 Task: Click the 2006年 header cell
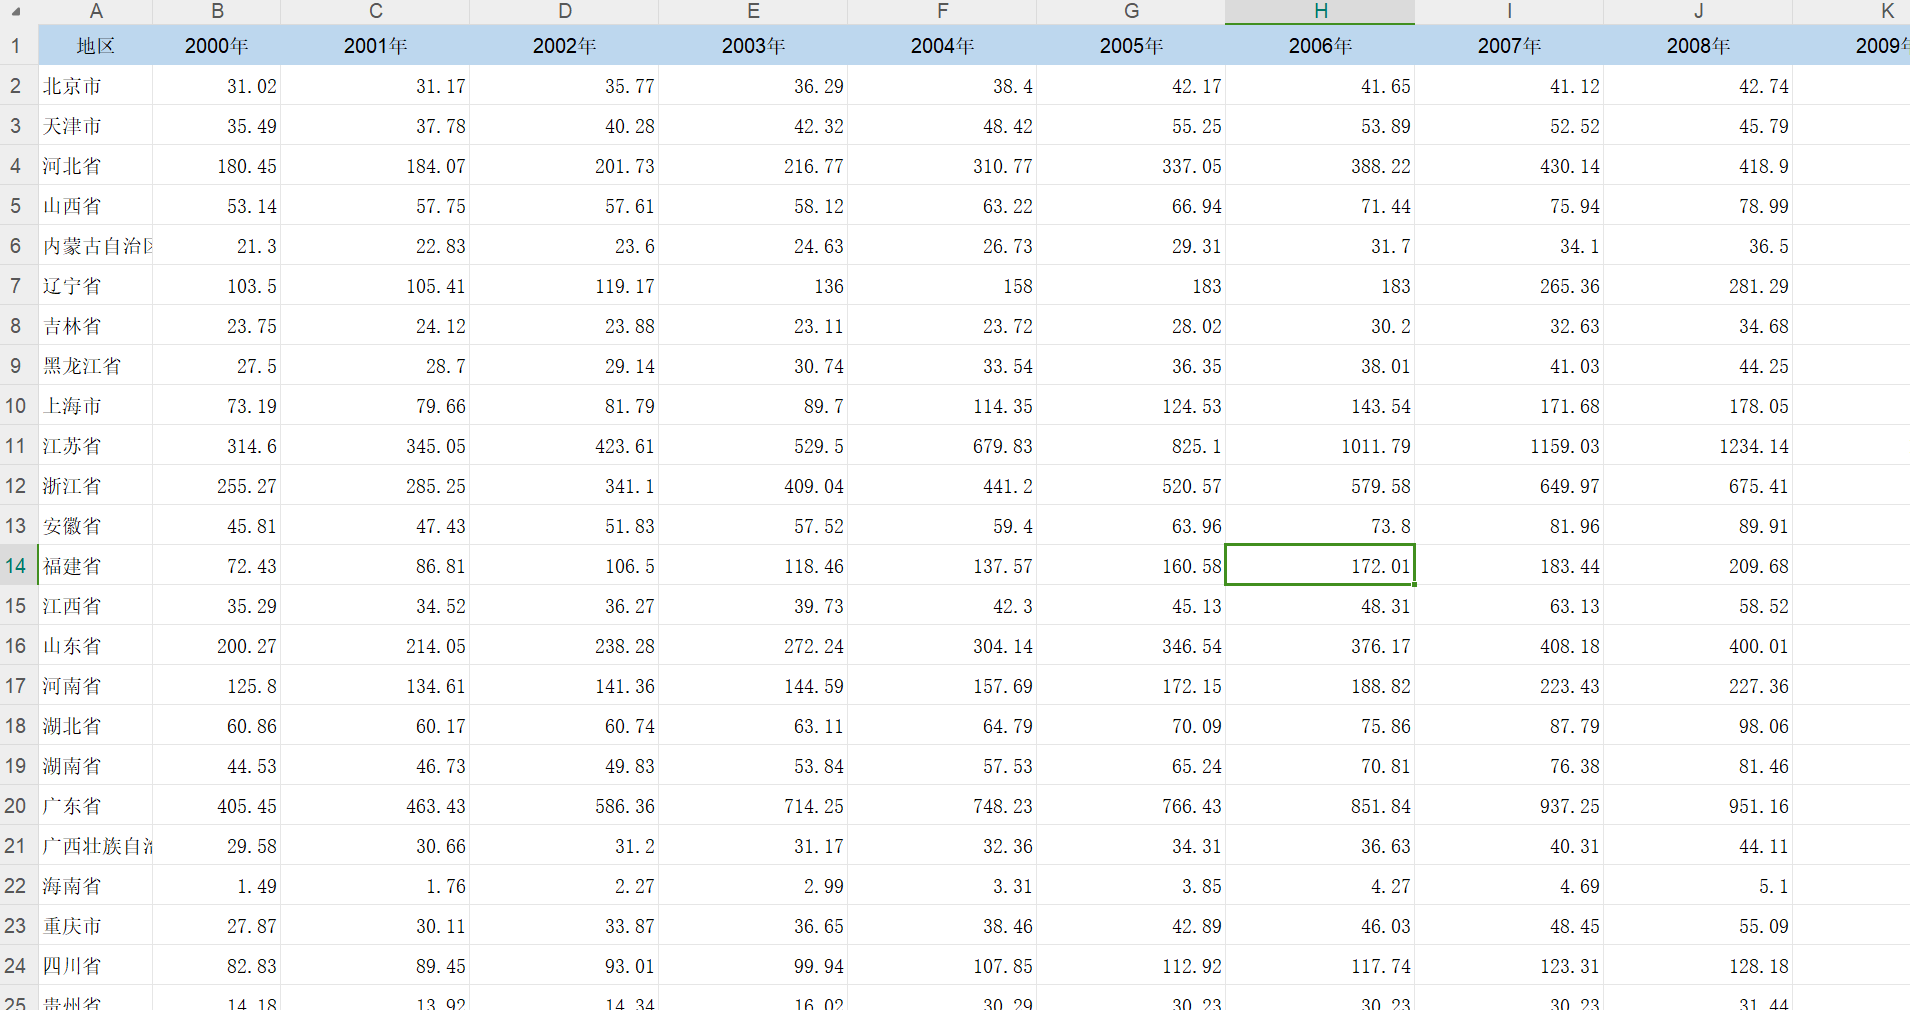[1321, 46]
